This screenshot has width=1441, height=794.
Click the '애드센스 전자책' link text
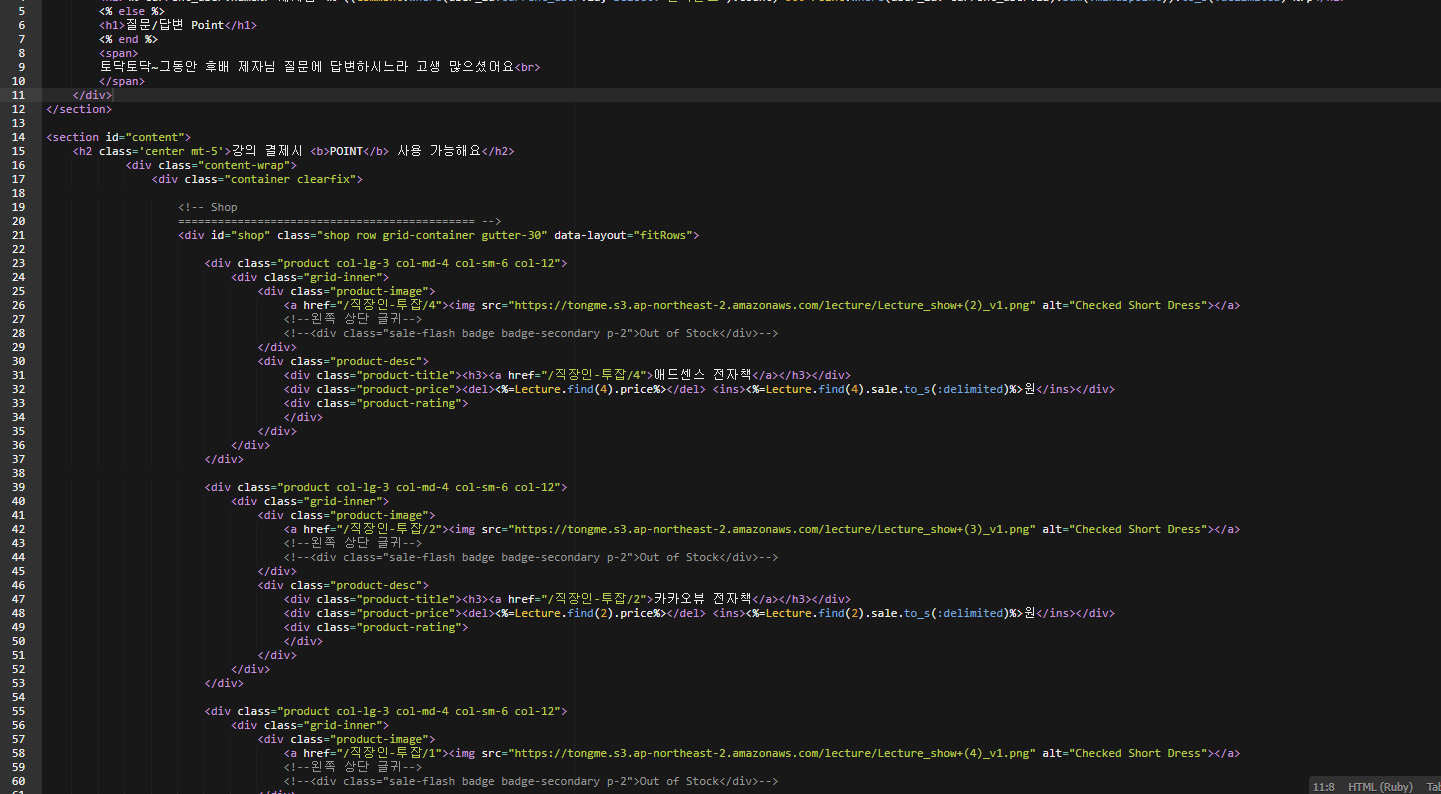(x=703, y=375)
